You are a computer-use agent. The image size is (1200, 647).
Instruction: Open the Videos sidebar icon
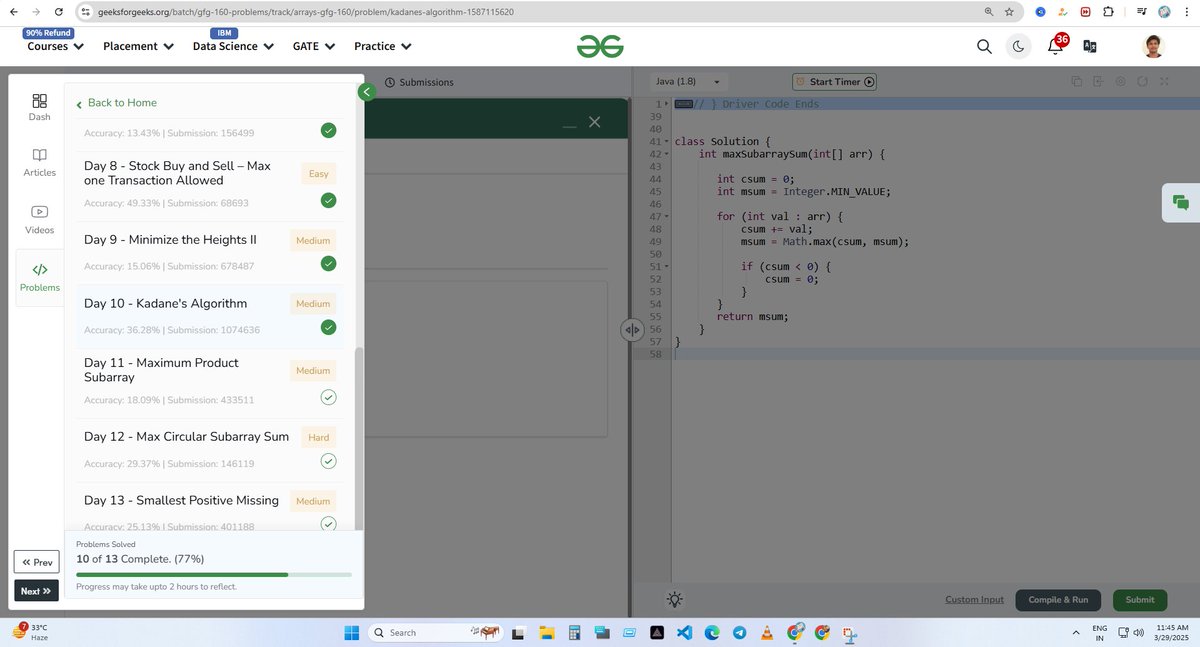pyautogui.click(x=40, y=219)
